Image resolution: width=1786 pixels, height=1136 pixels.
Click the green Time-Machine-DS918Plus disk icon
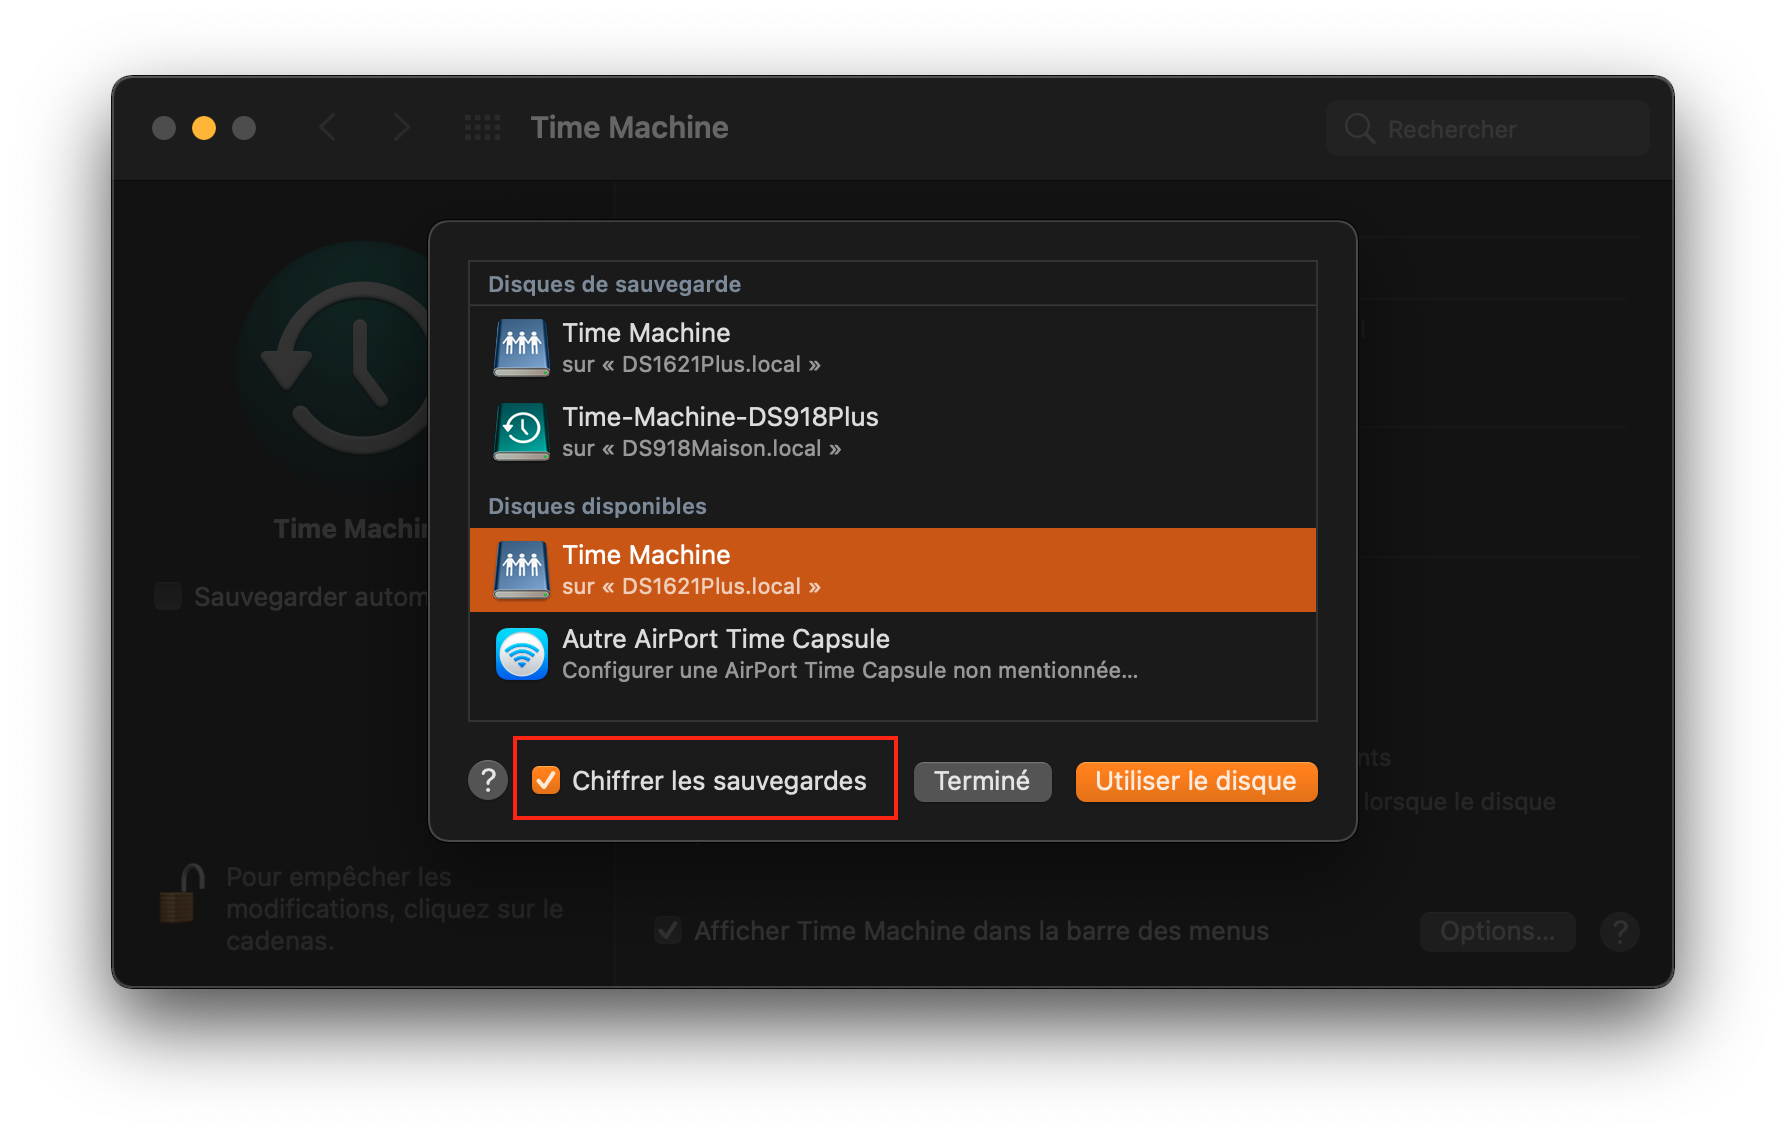522,432
